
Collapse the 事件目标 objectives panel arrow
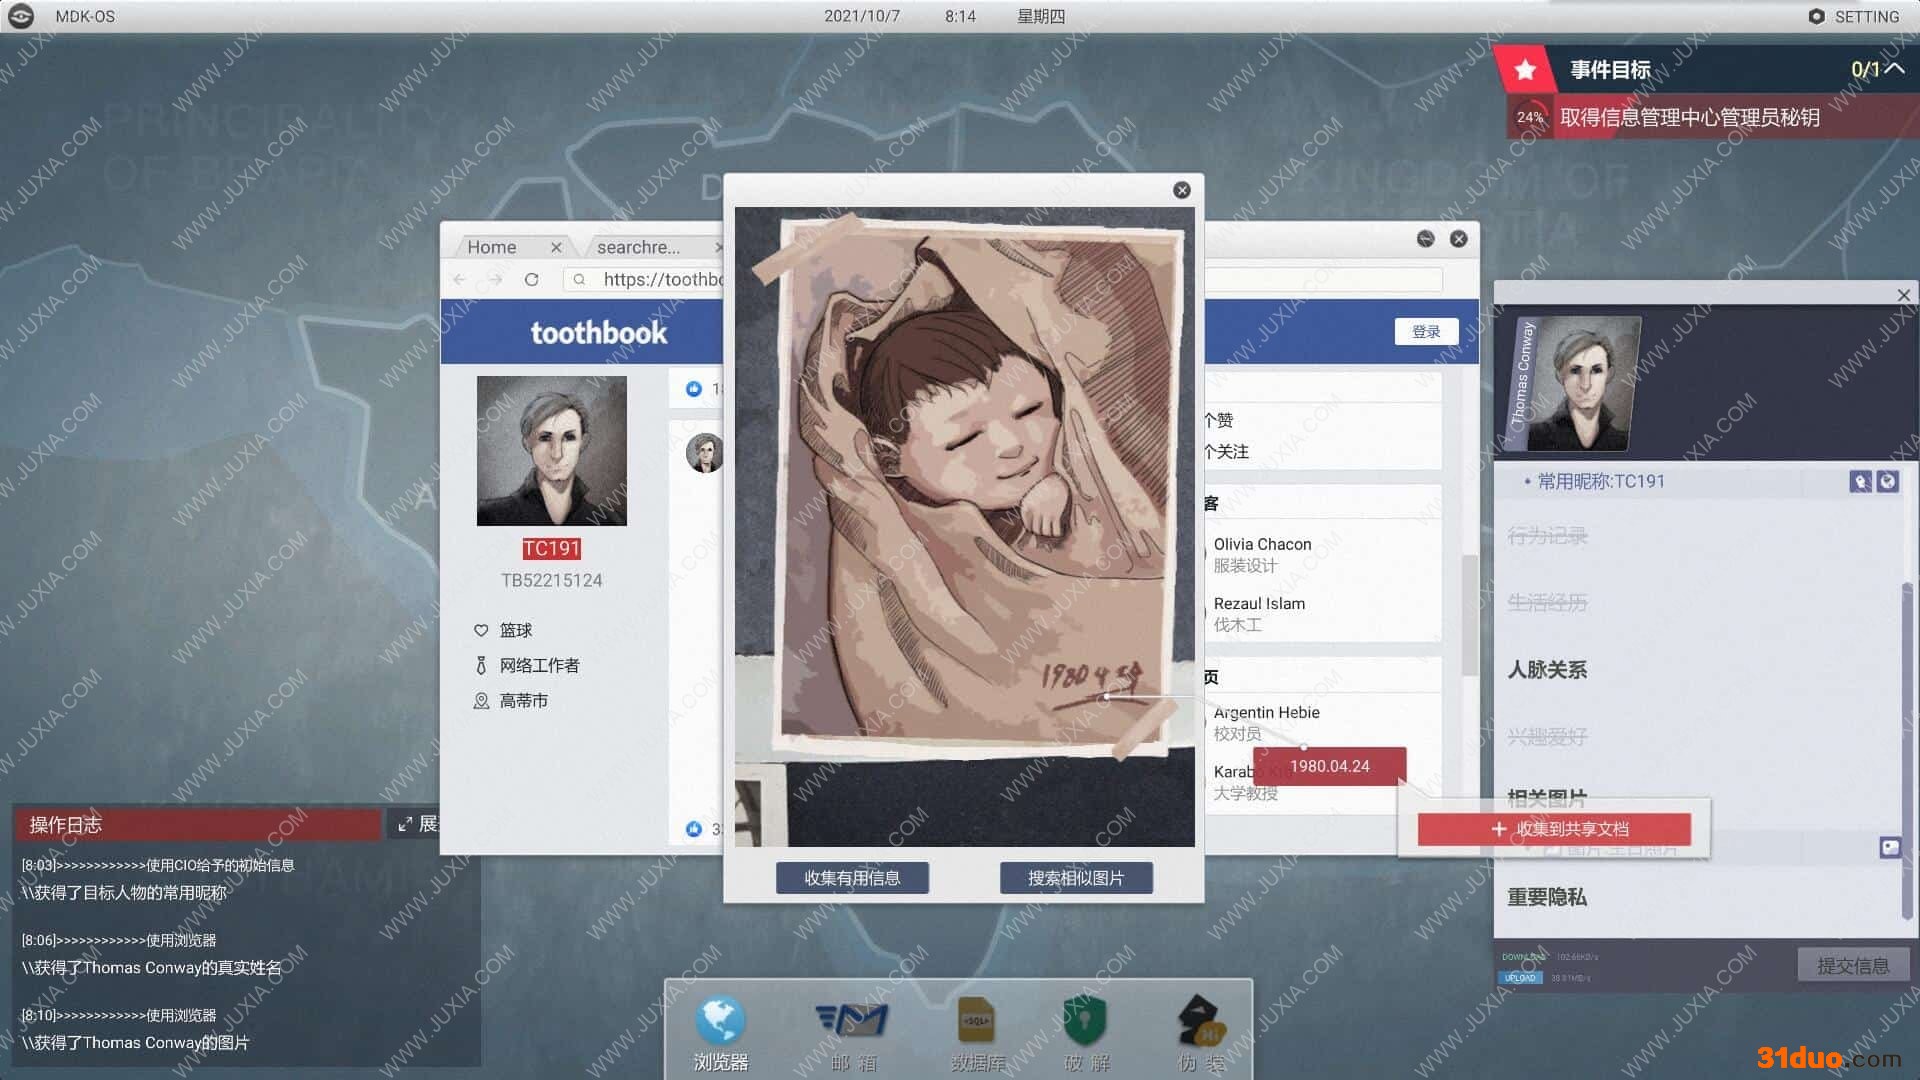coord(1894,68)
